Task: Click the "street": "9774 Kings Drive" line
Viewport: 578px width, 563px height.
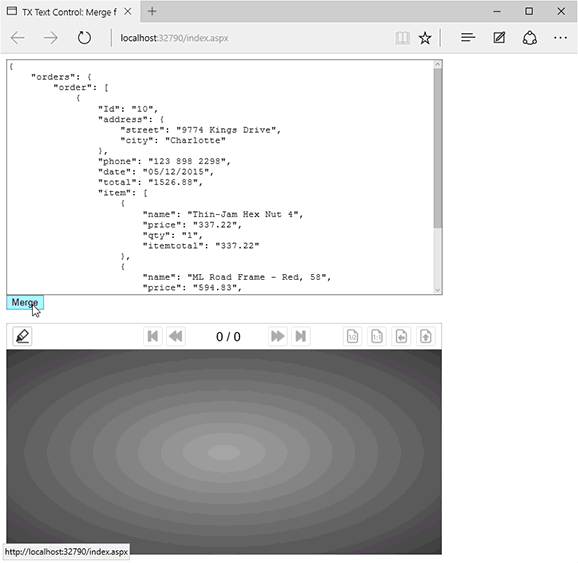Action: click(201, 130)
